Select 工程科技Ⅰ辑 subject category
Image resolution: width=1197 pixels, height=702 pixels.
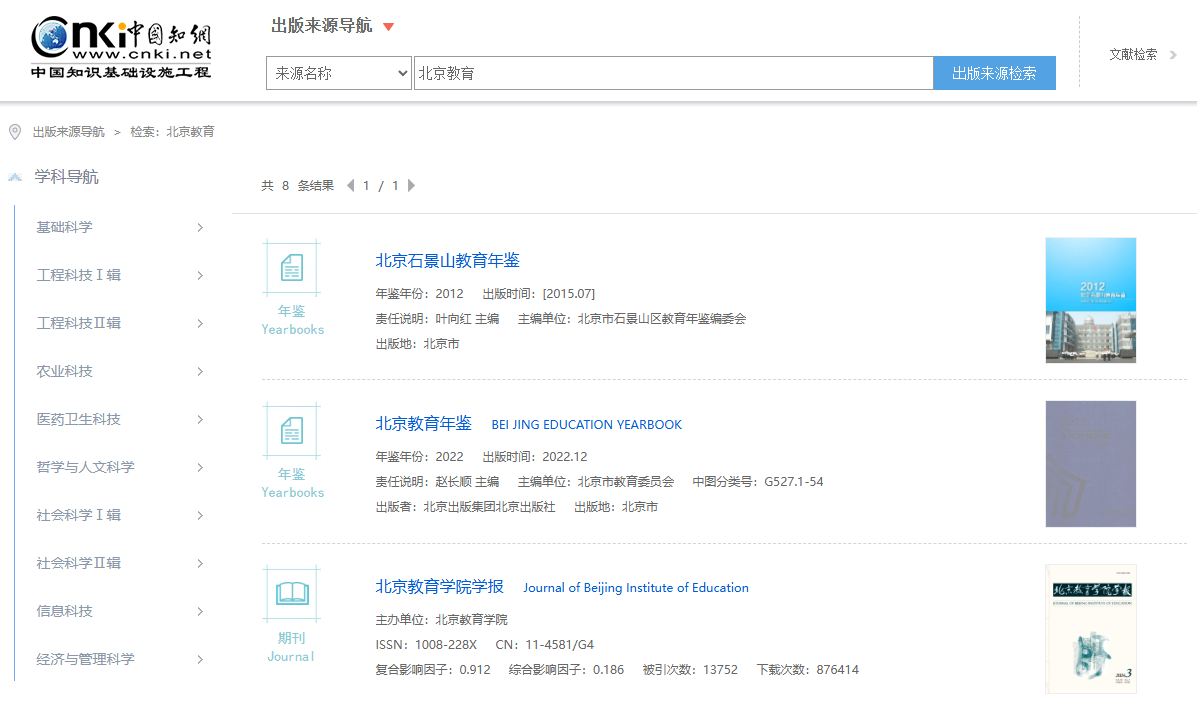point(79,275)
